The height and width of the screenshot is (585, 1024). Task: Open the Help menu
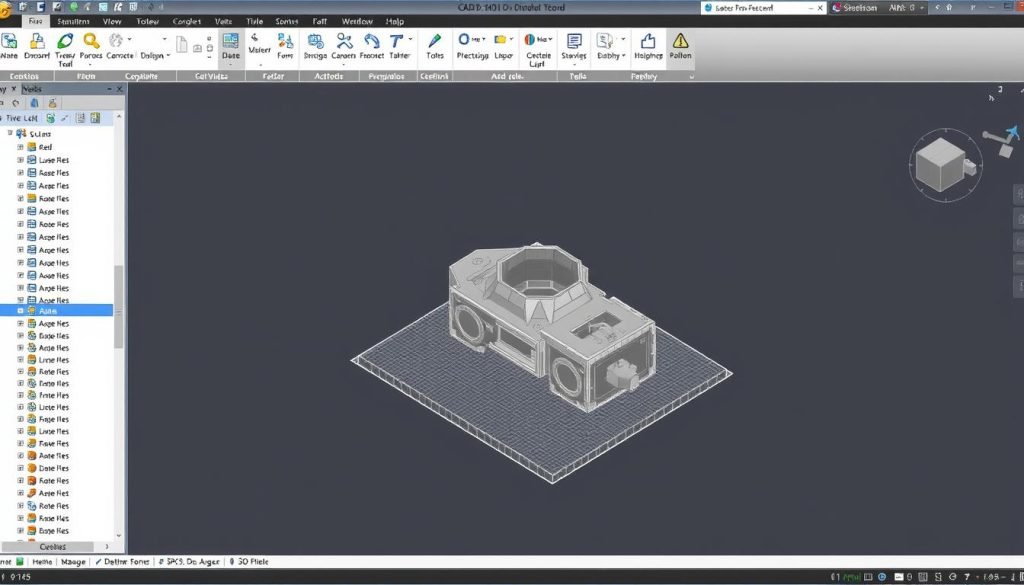(x=394, y=21)
